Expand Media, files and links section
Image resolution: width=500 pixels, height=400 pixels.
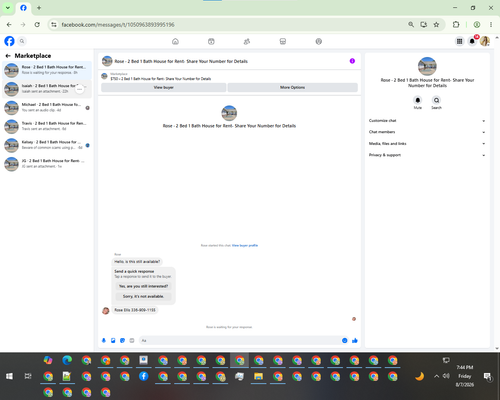click(x=427, y=144)
